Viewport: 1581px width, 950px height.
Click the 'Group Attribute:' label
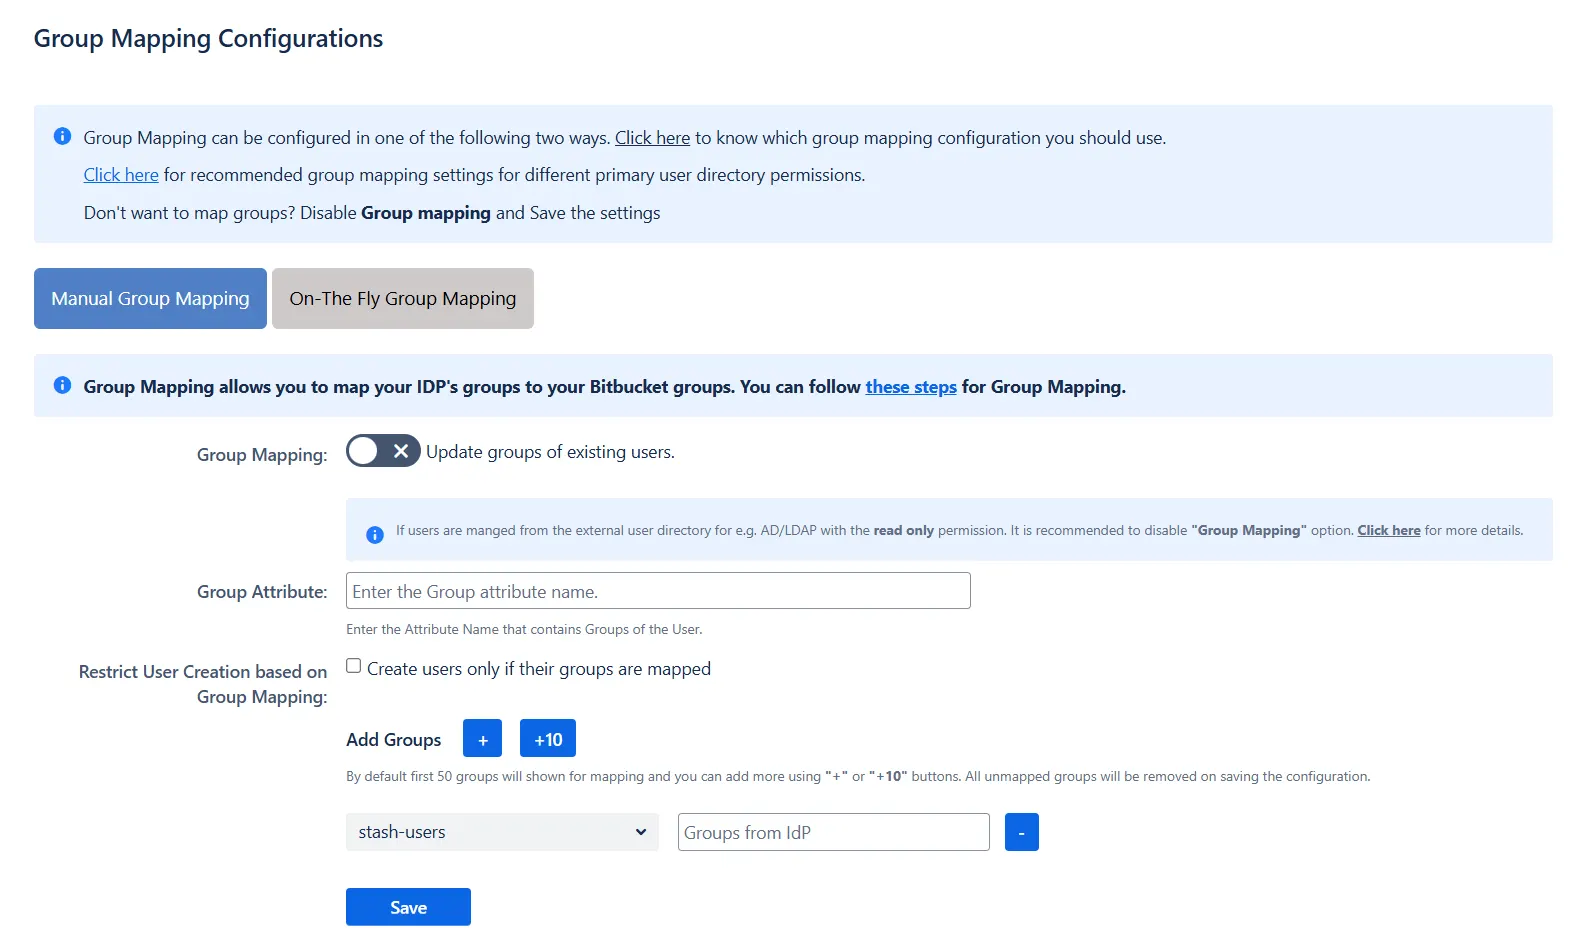(262, 592)
